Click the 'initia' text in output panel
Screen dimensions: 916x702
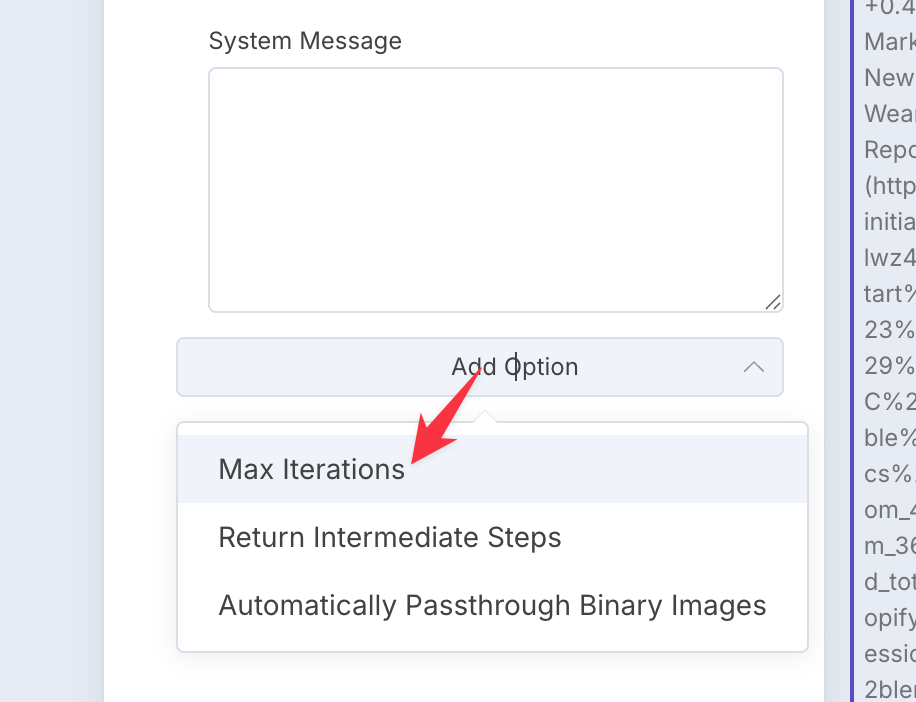click(890, 222)
